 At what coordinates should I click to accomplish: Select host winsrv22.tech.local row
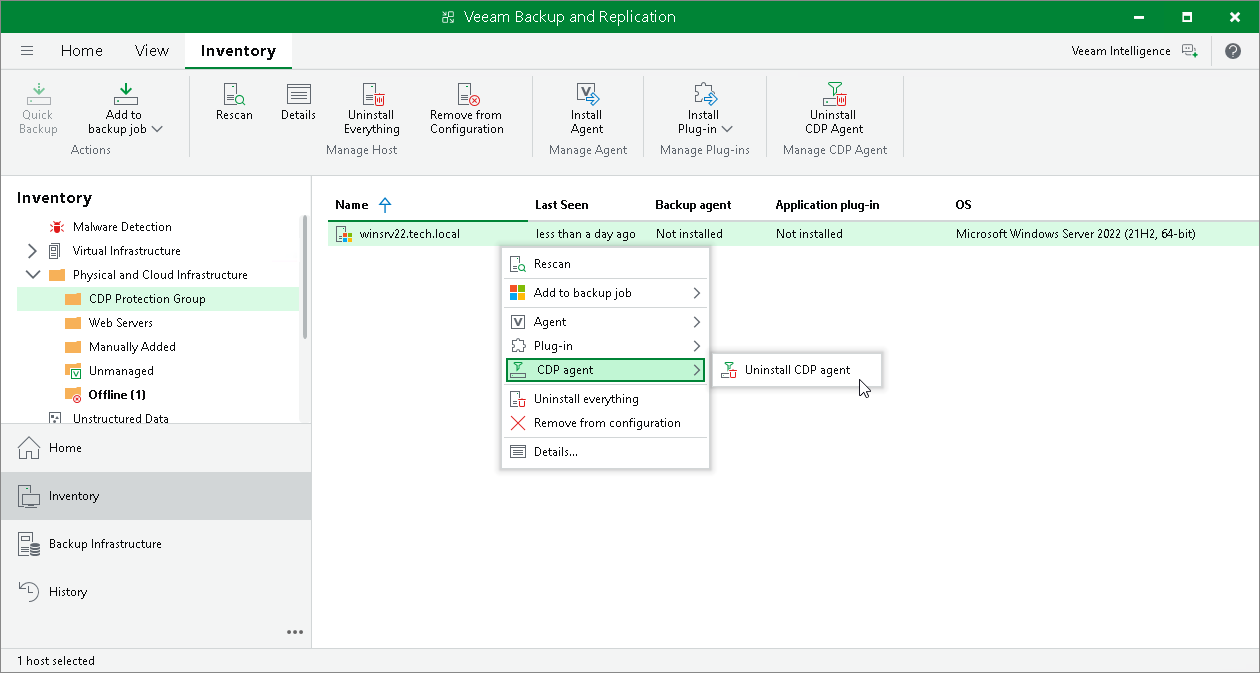(793, 234)
